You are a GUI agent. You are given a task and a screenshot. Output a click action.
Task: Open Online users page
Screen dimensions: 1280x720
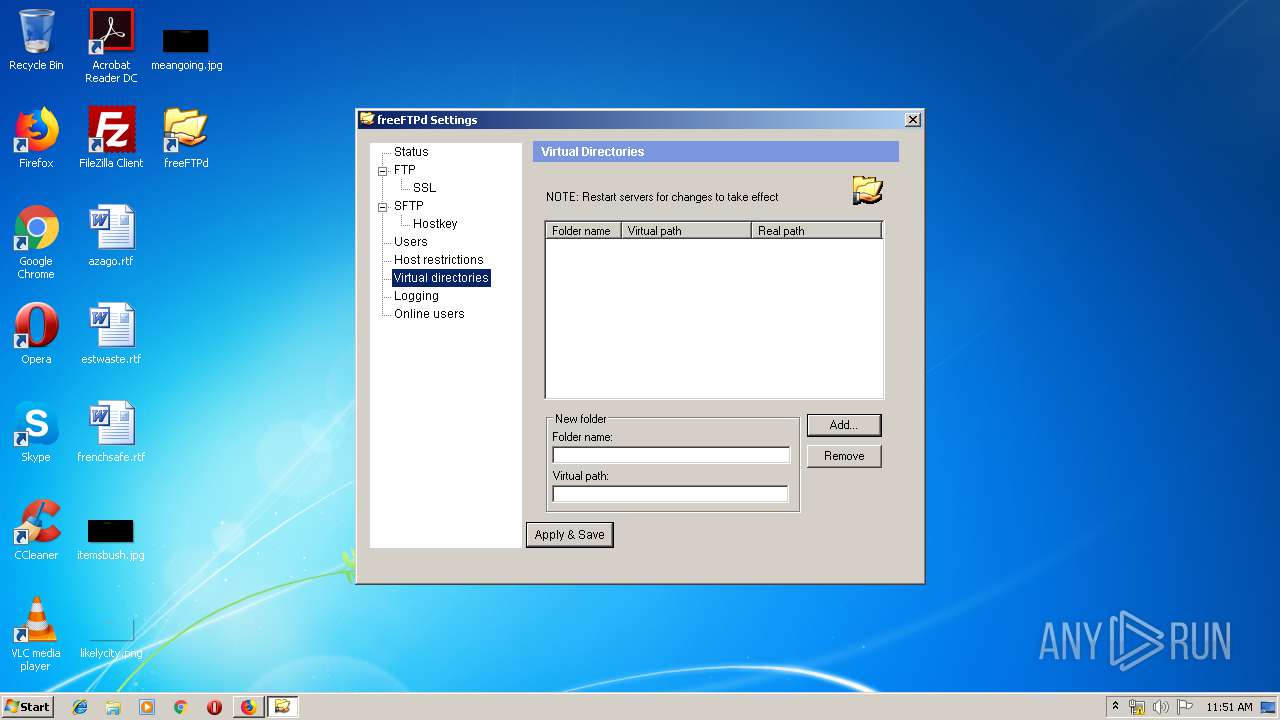429,314
